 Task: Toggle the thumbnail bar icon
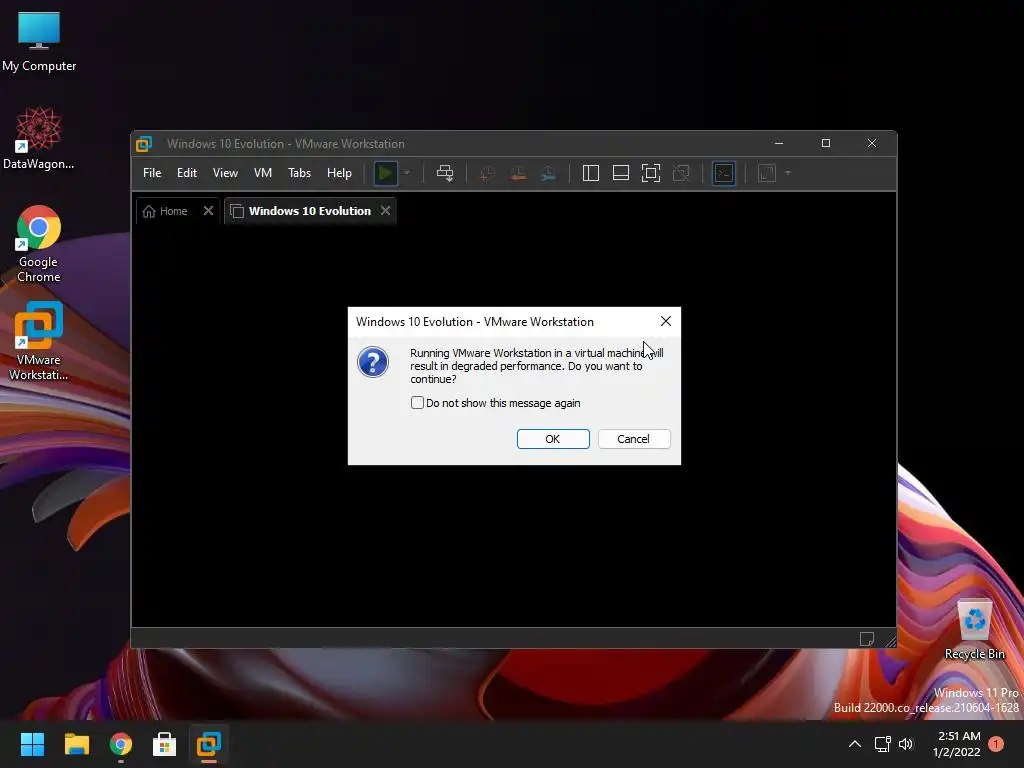[x=620, y=173]
